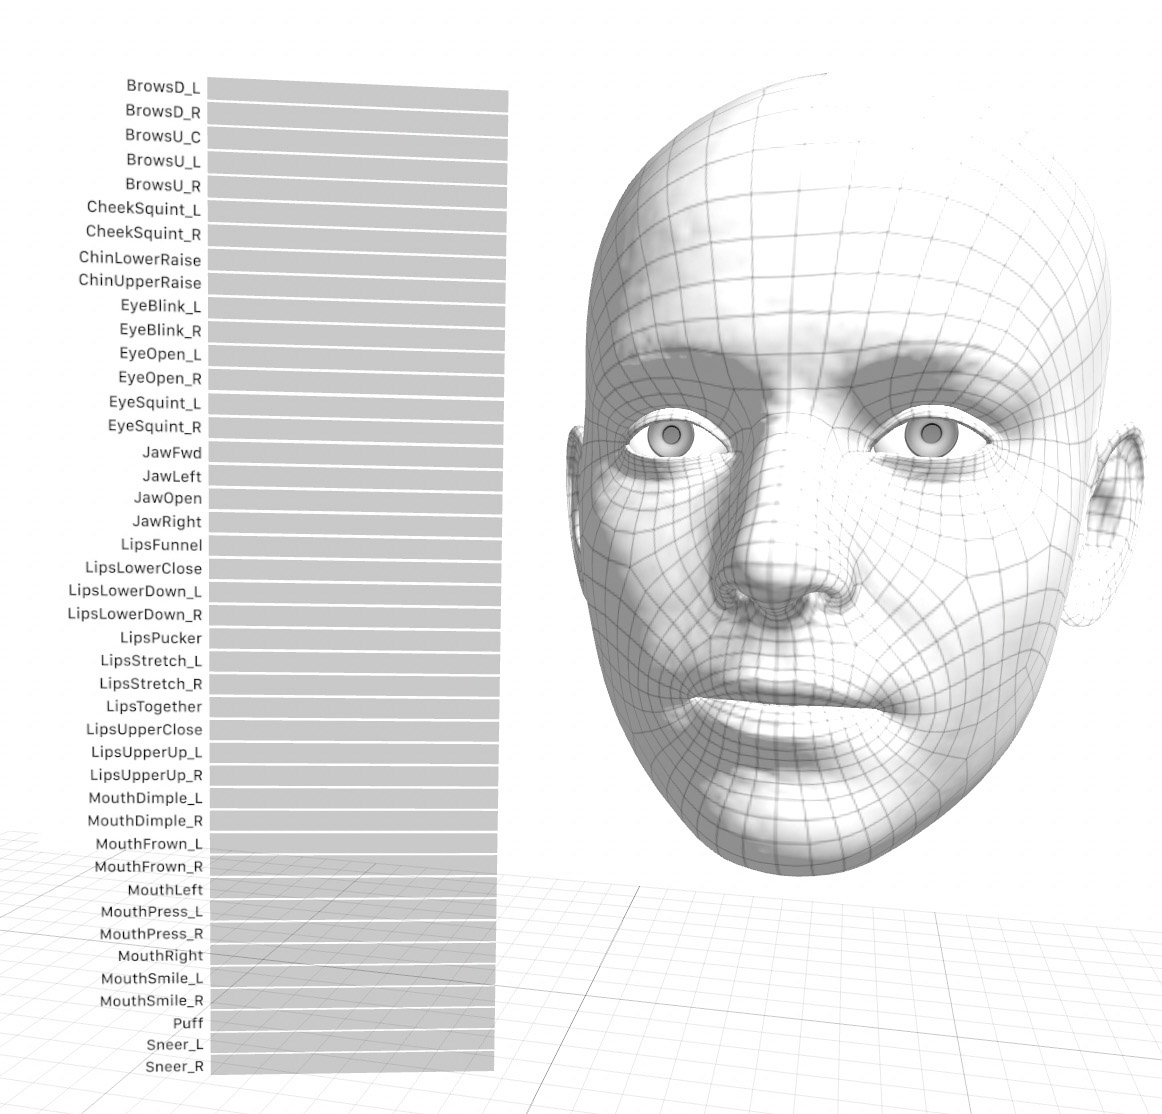The width and height of the screenshot is (1162, 1114).
Task: Click the BrowsD_L blend shape label
Action: coord(163,87)
